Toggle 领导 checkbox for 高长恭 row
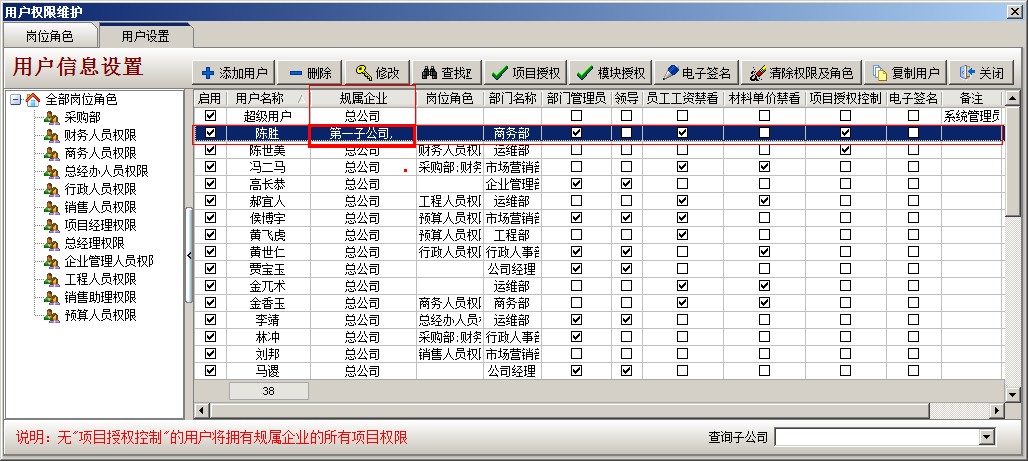The image size is (1028, 461). click(626, 184)
